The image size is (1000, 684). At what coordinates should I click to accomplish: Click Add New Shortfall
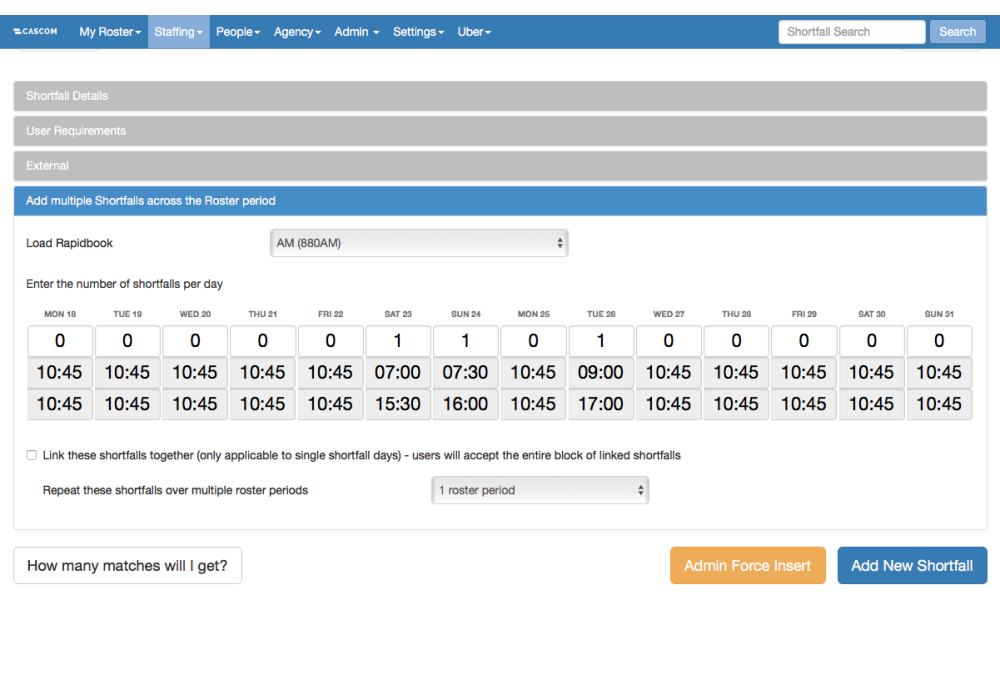point(911,566)
